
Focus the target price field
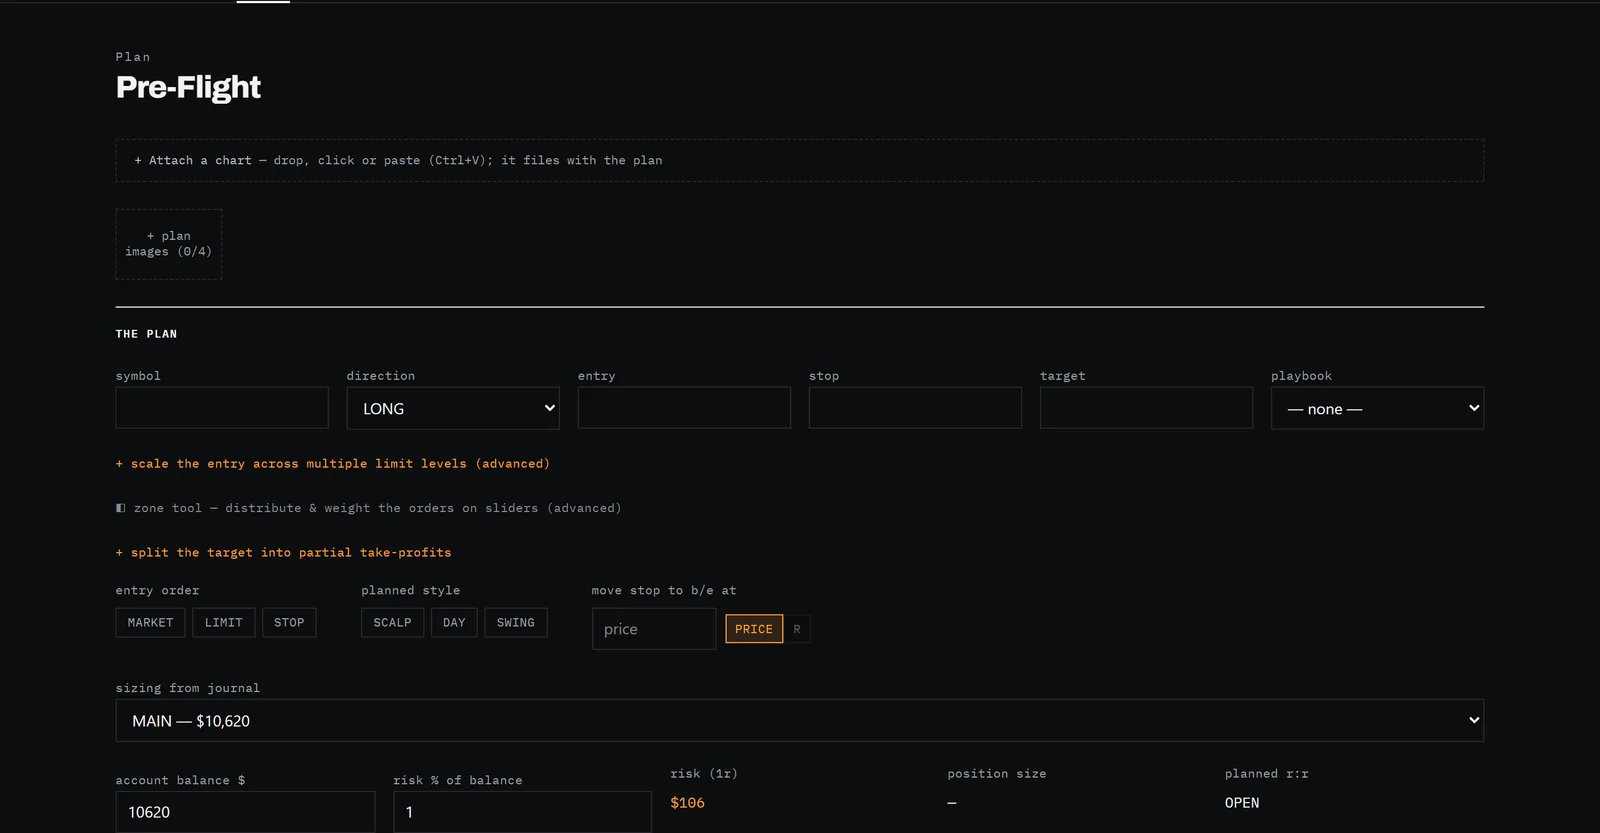(1146, 408)
